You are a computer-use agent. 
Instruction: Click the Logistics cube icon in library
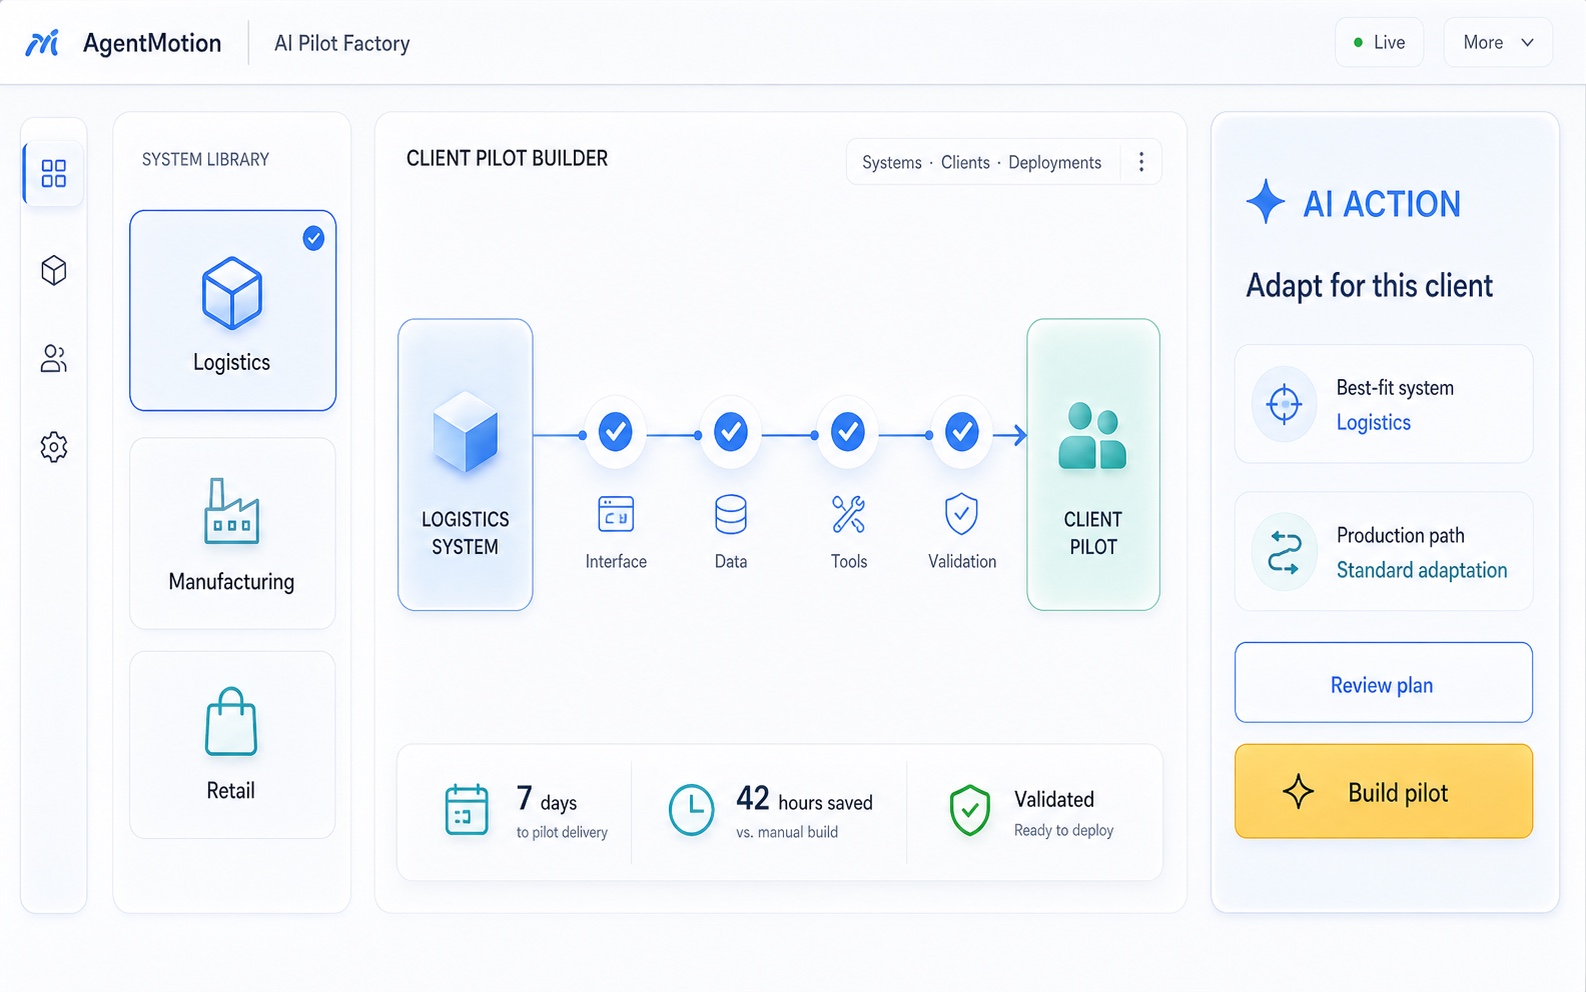232,293
